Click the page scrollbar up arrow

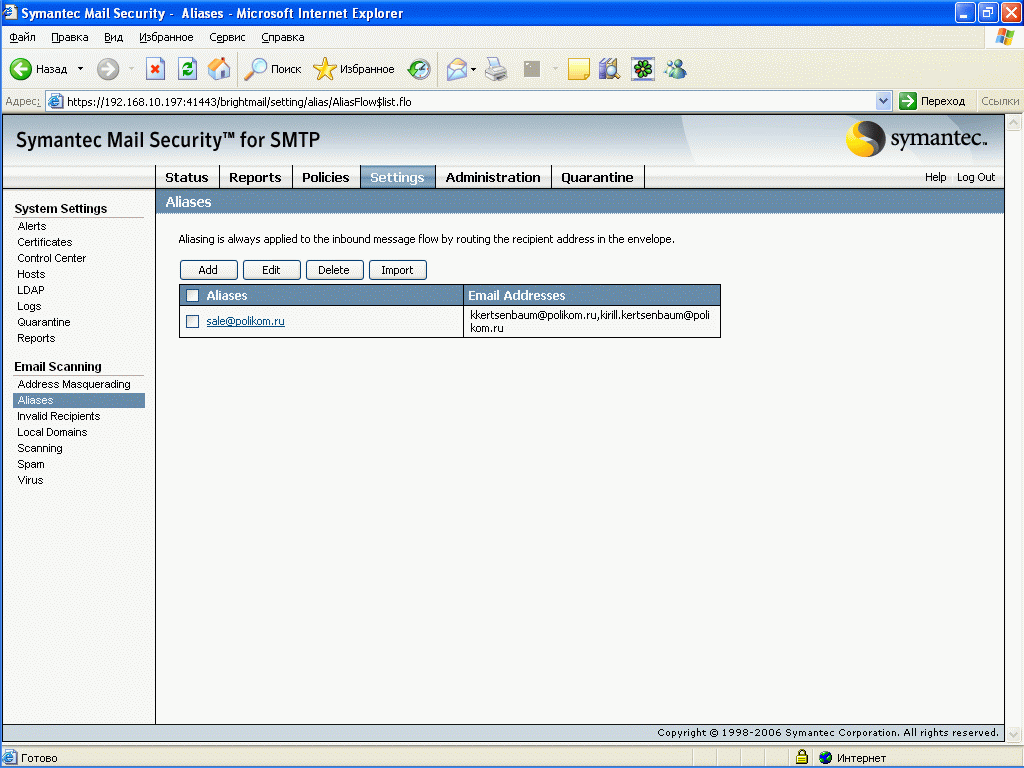pos(1014,122)
